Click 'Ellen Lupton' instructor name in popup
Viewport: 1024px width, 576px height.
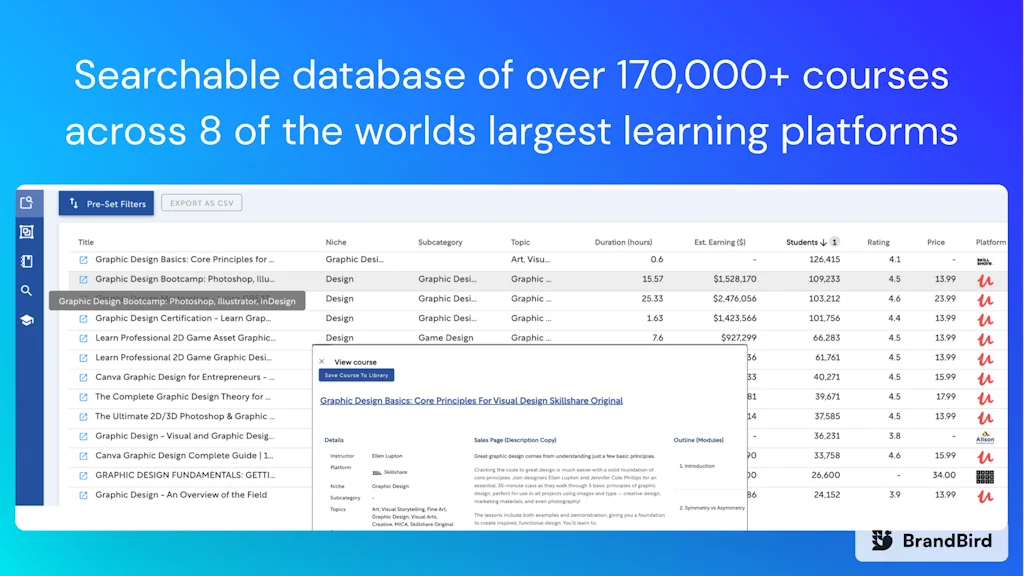pos(387,456)
